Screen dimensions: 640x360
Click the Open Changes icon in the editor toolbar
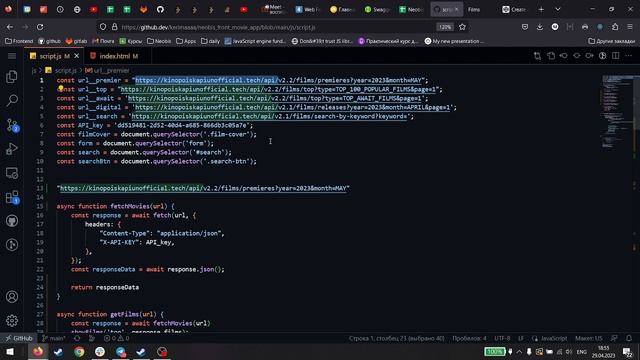pos(537,56)
